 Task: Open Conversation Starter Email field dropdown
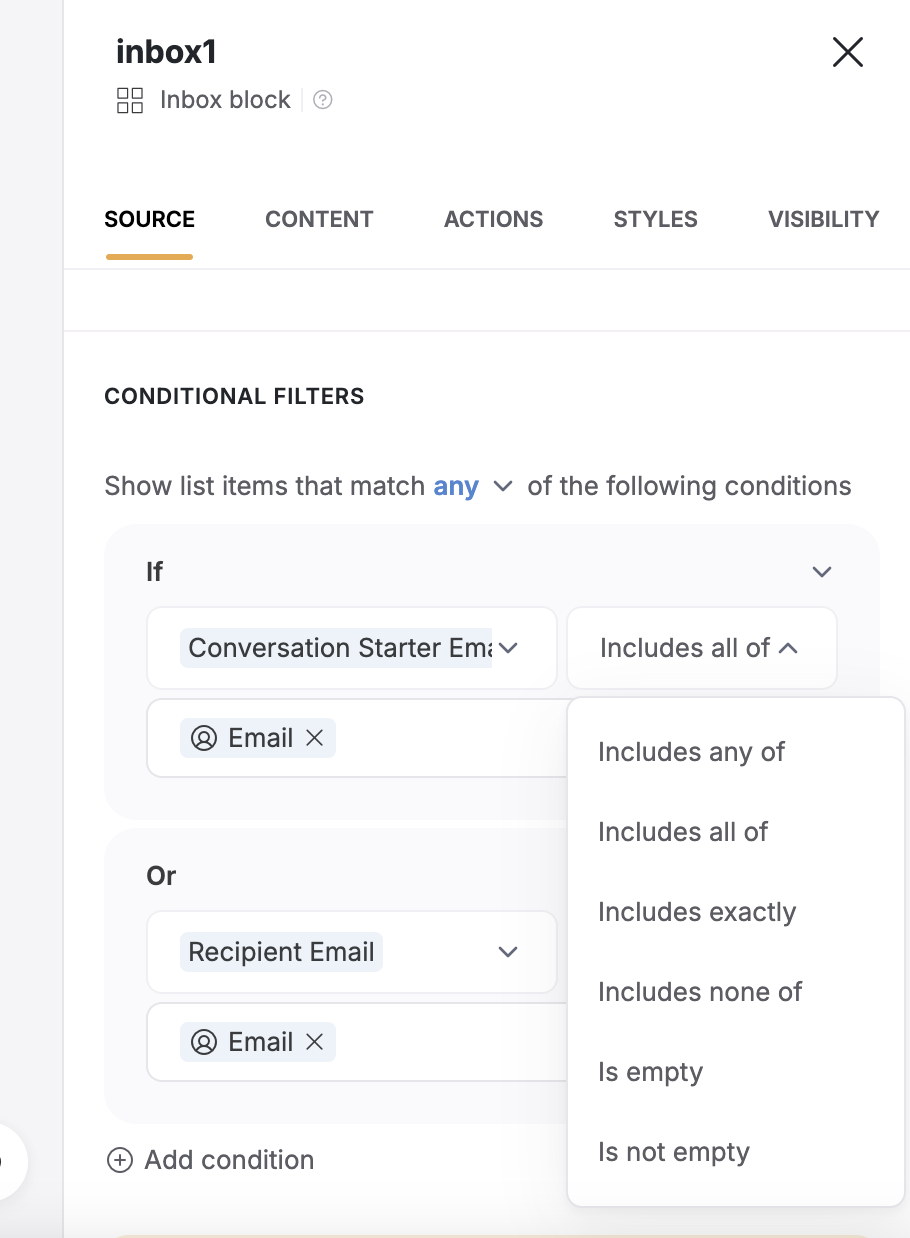click(352, 648)
